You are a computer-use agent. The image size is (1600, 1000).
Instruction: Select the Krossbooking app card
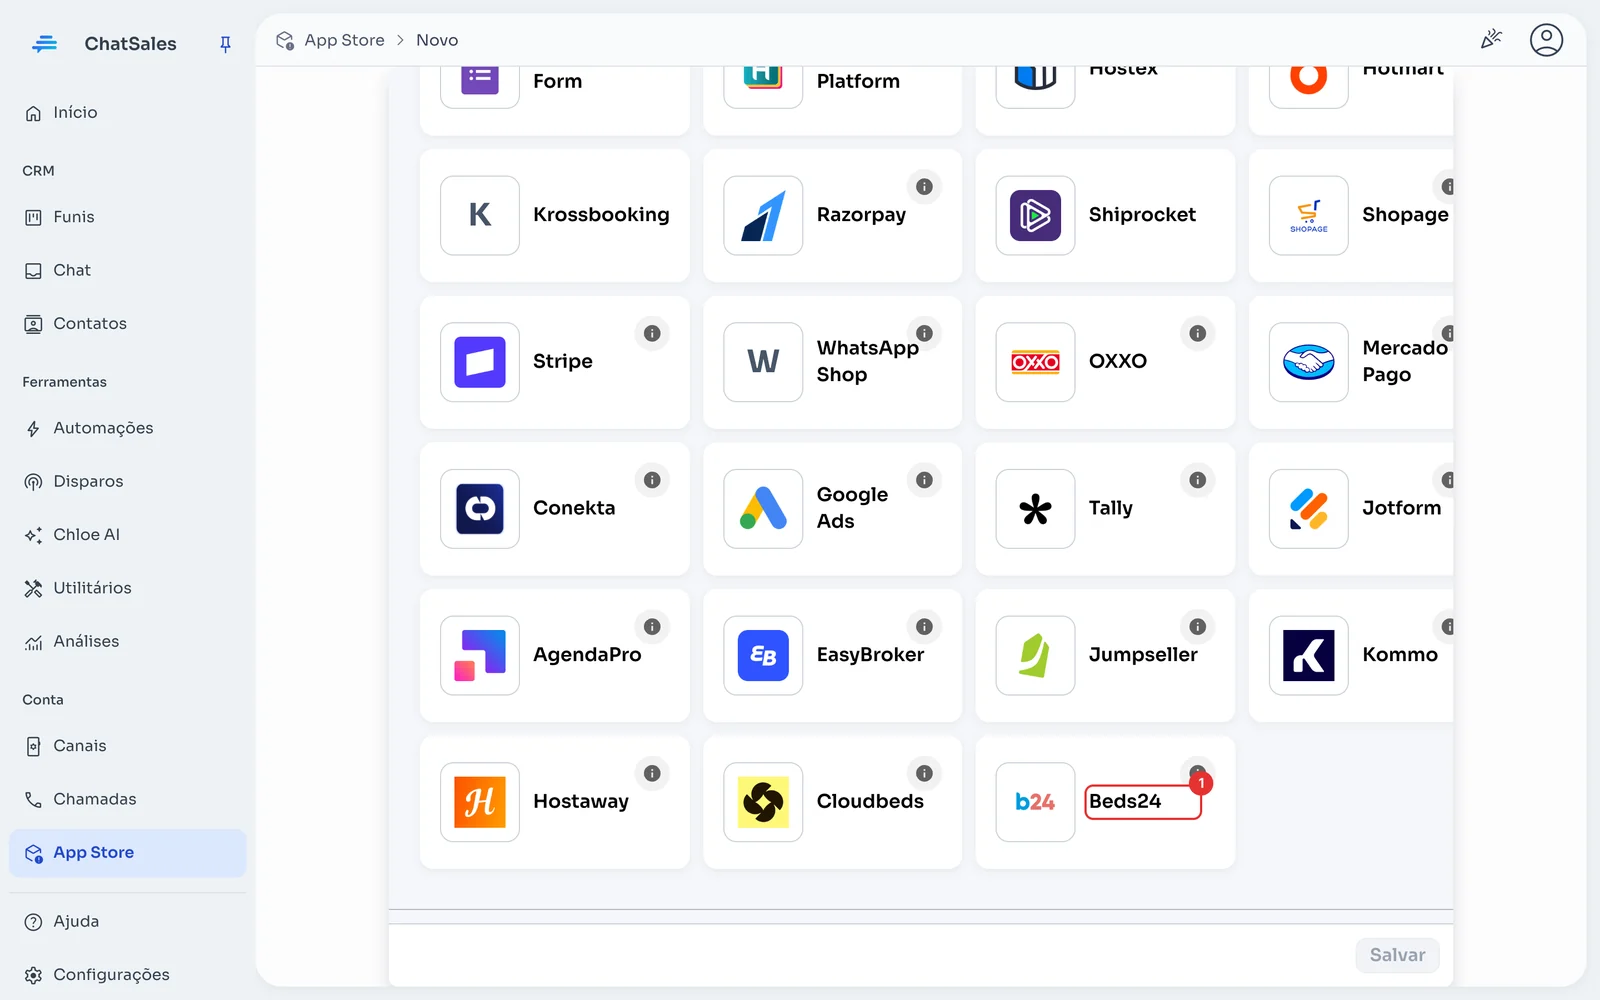(555, 216)
